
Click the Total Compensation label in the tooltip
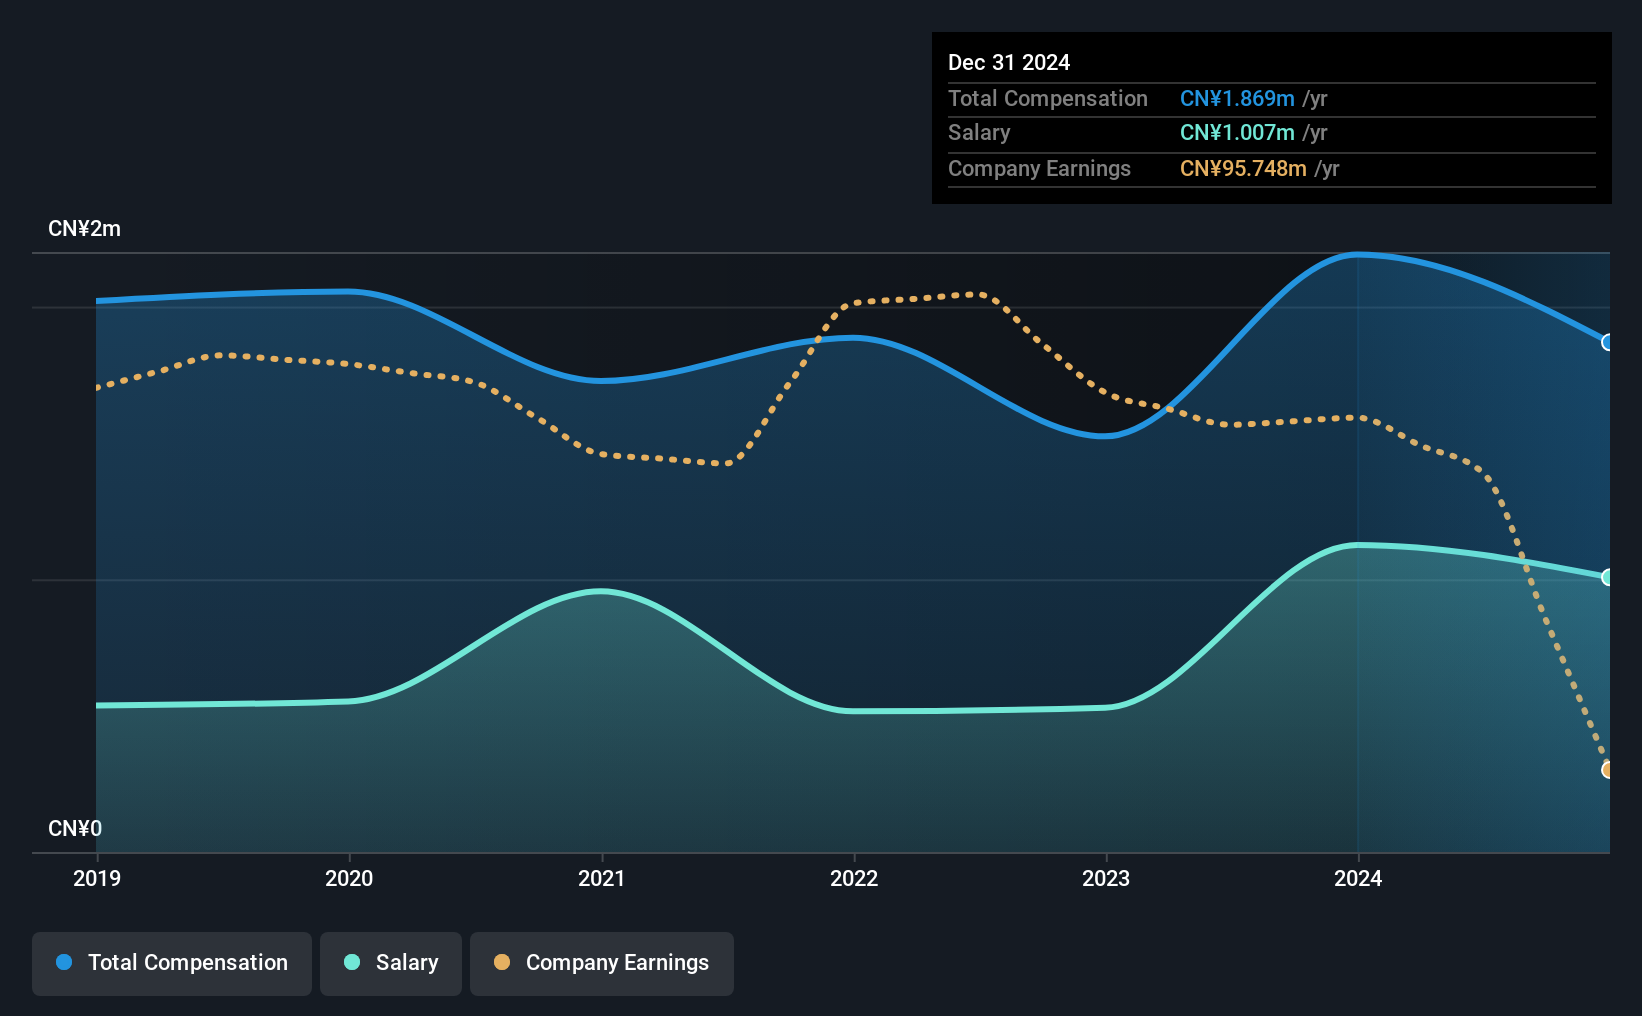pyautogui.click(x=1048, y=99)
